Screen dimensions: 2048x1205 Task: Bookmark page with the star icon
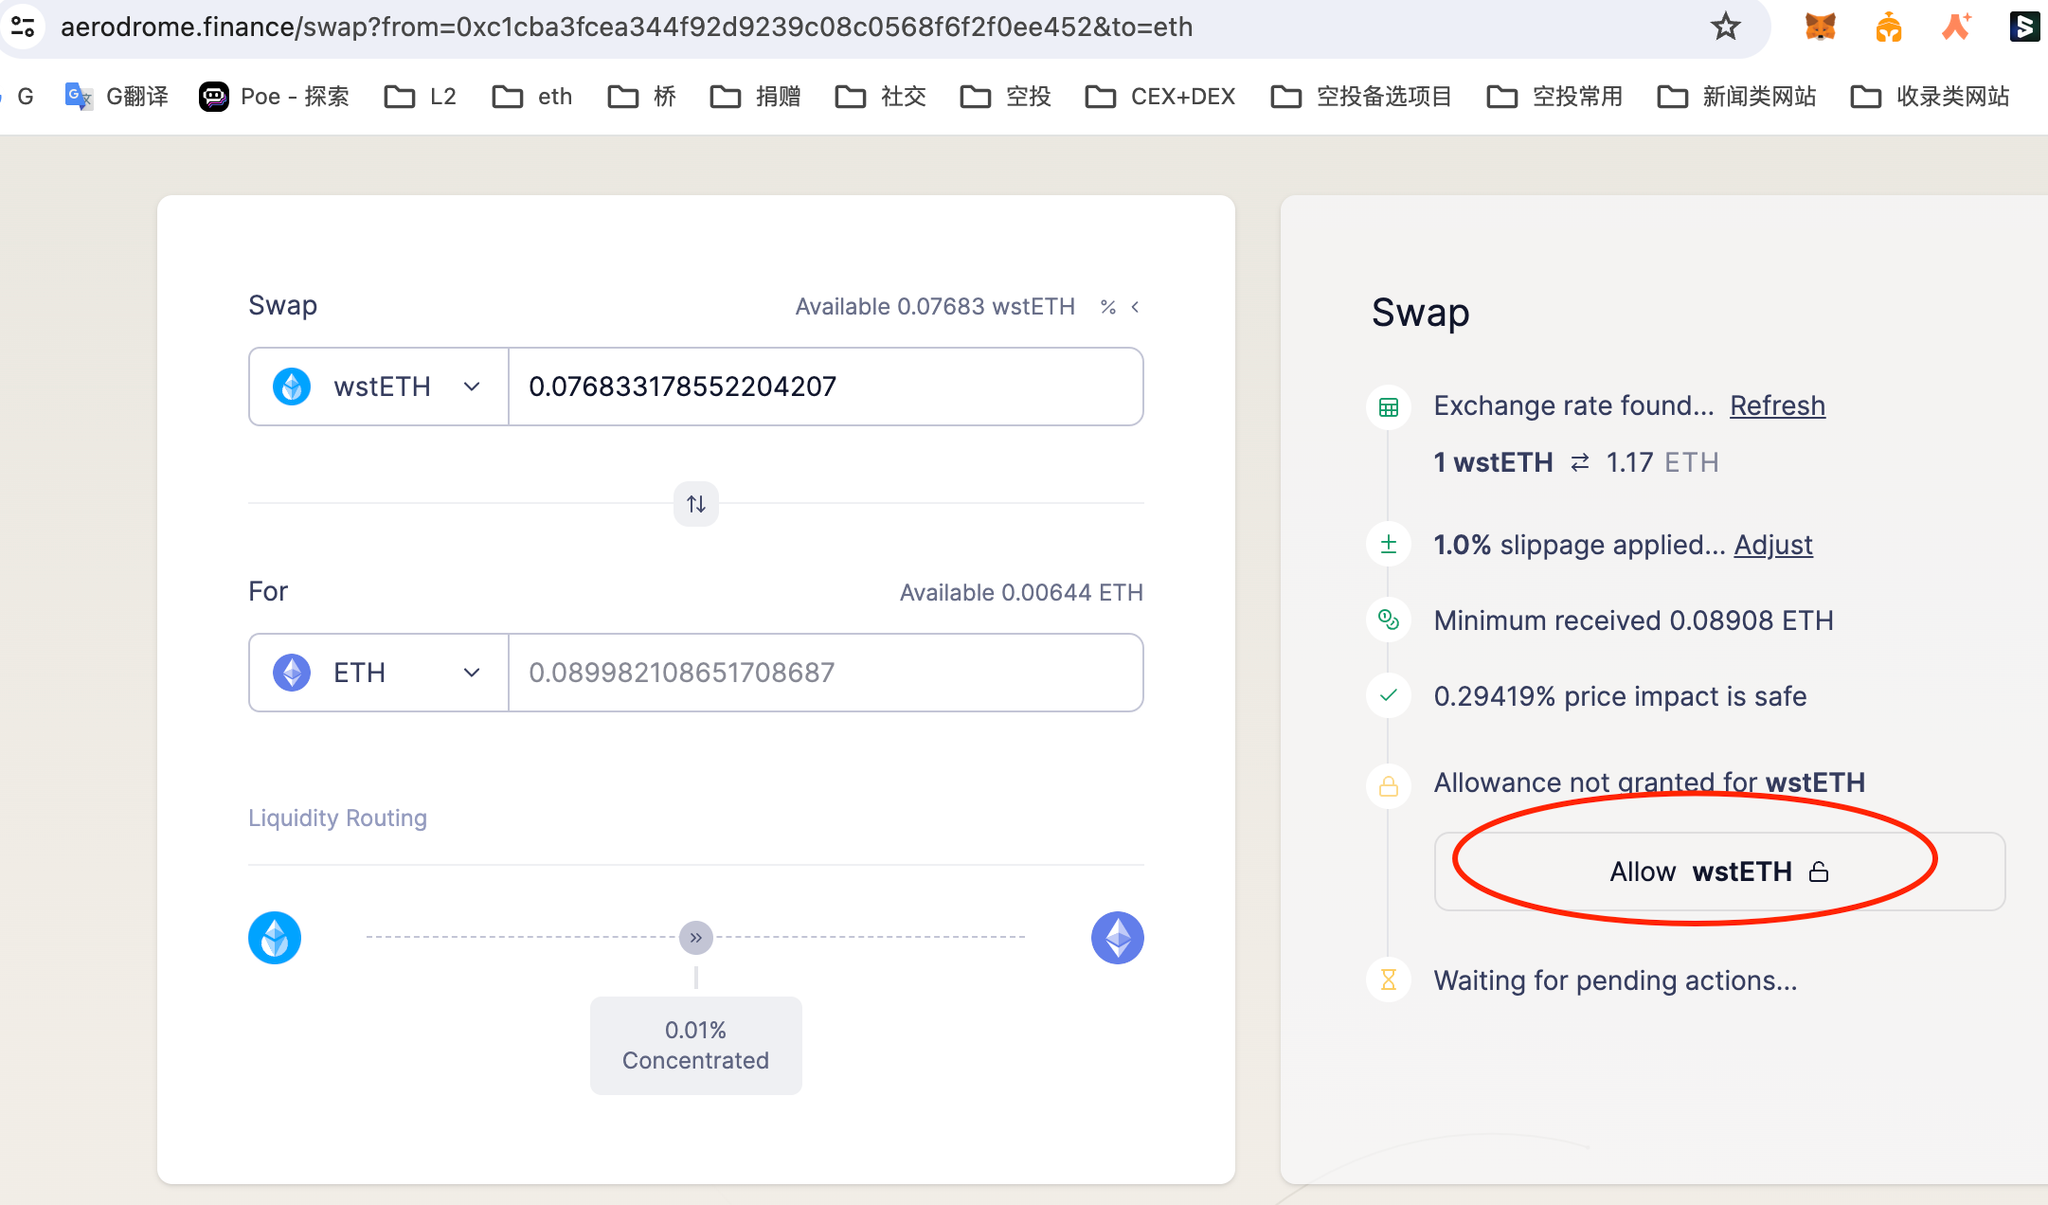pos(1725,27)
